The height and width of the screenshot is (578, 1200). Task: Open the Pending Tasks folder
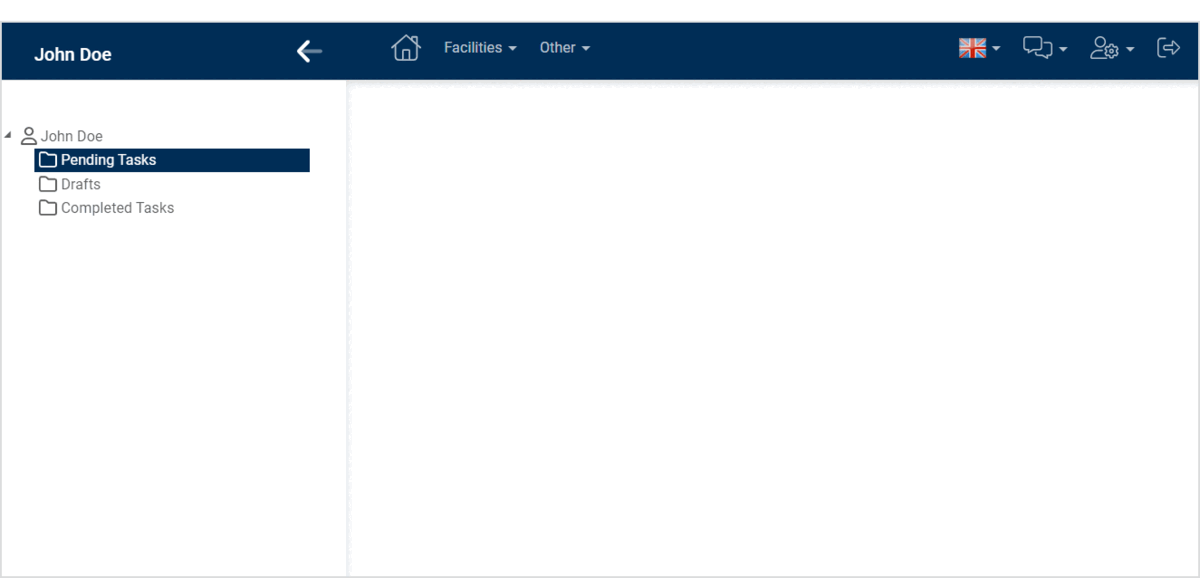(x=172, y=160)
